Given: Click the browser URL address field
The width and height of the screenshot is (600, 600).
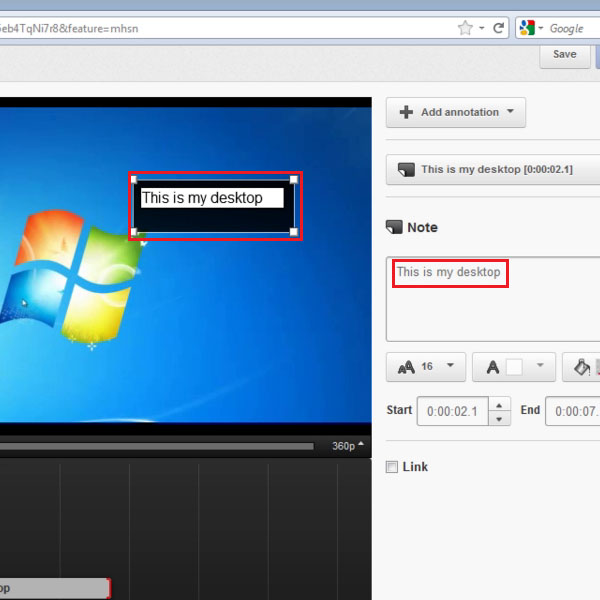Looking at the screenshot, I should (226, 28).
